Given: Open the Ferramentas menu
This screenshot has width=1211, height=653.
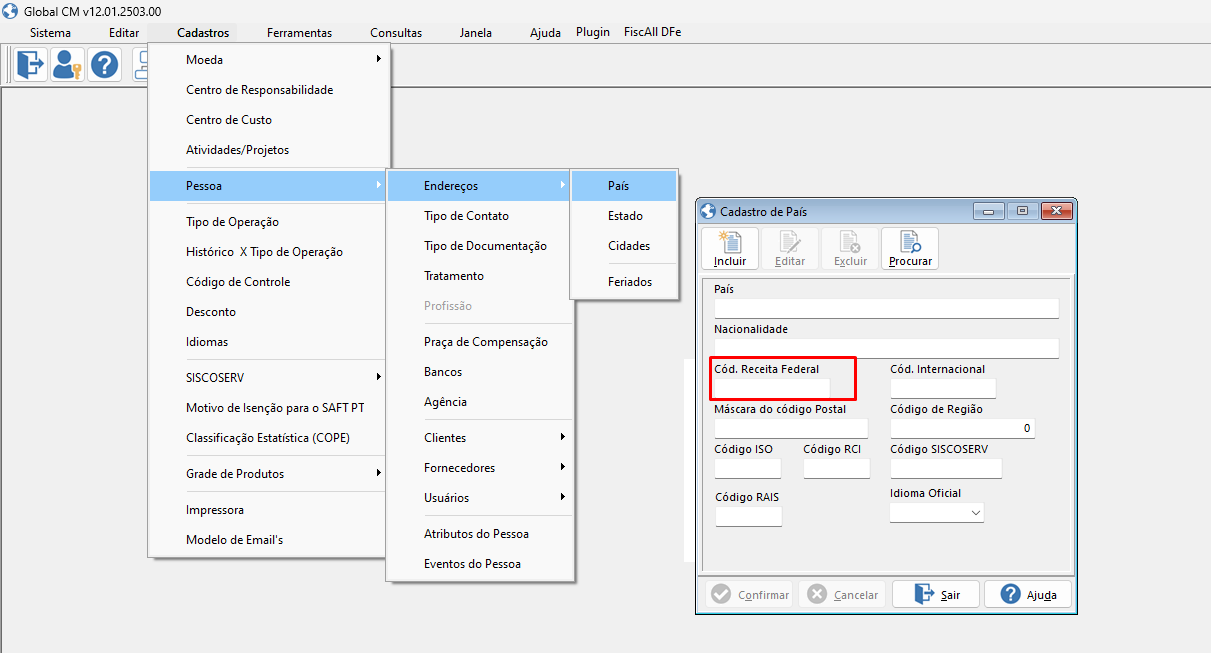Looking at the screenshot, I should (299, 33).
